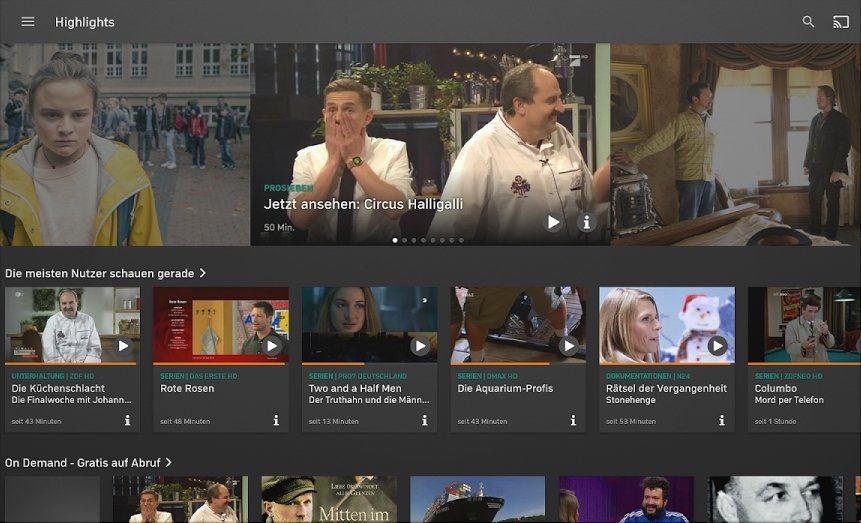
Task: Click 'SERIEN | PRO7 DEUTSCHLAND' label
Action: point(357,376)
